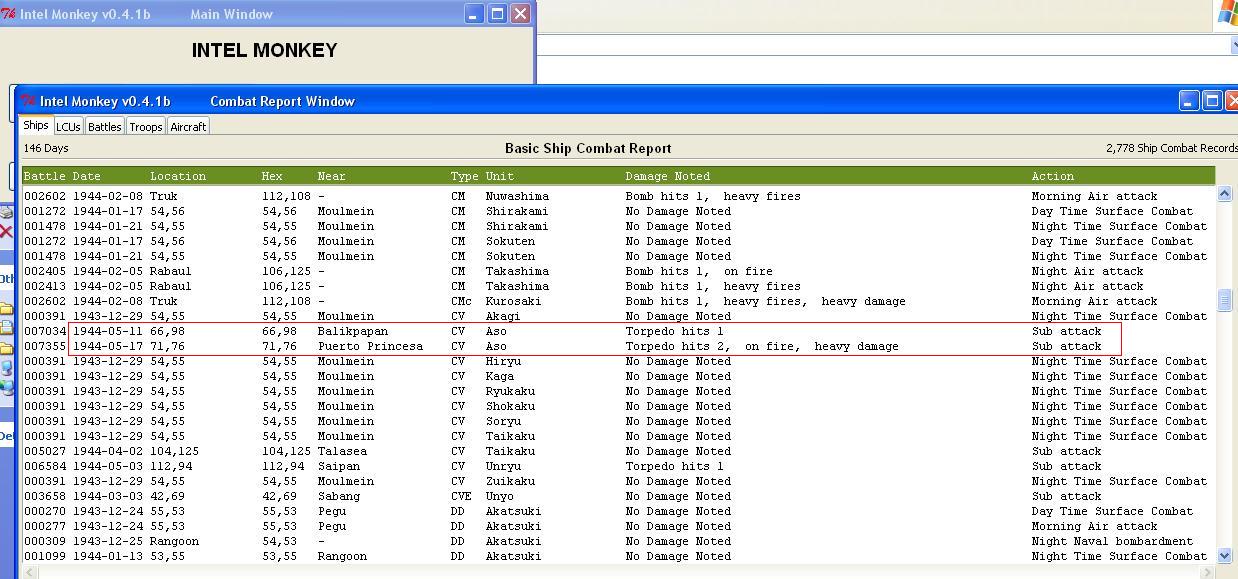Image resolution: width=1238 pixels, height=579 pixels.
Task: Click the INTEL MONKEY heading
Action: pyautogui.click(x=264, y=50)
